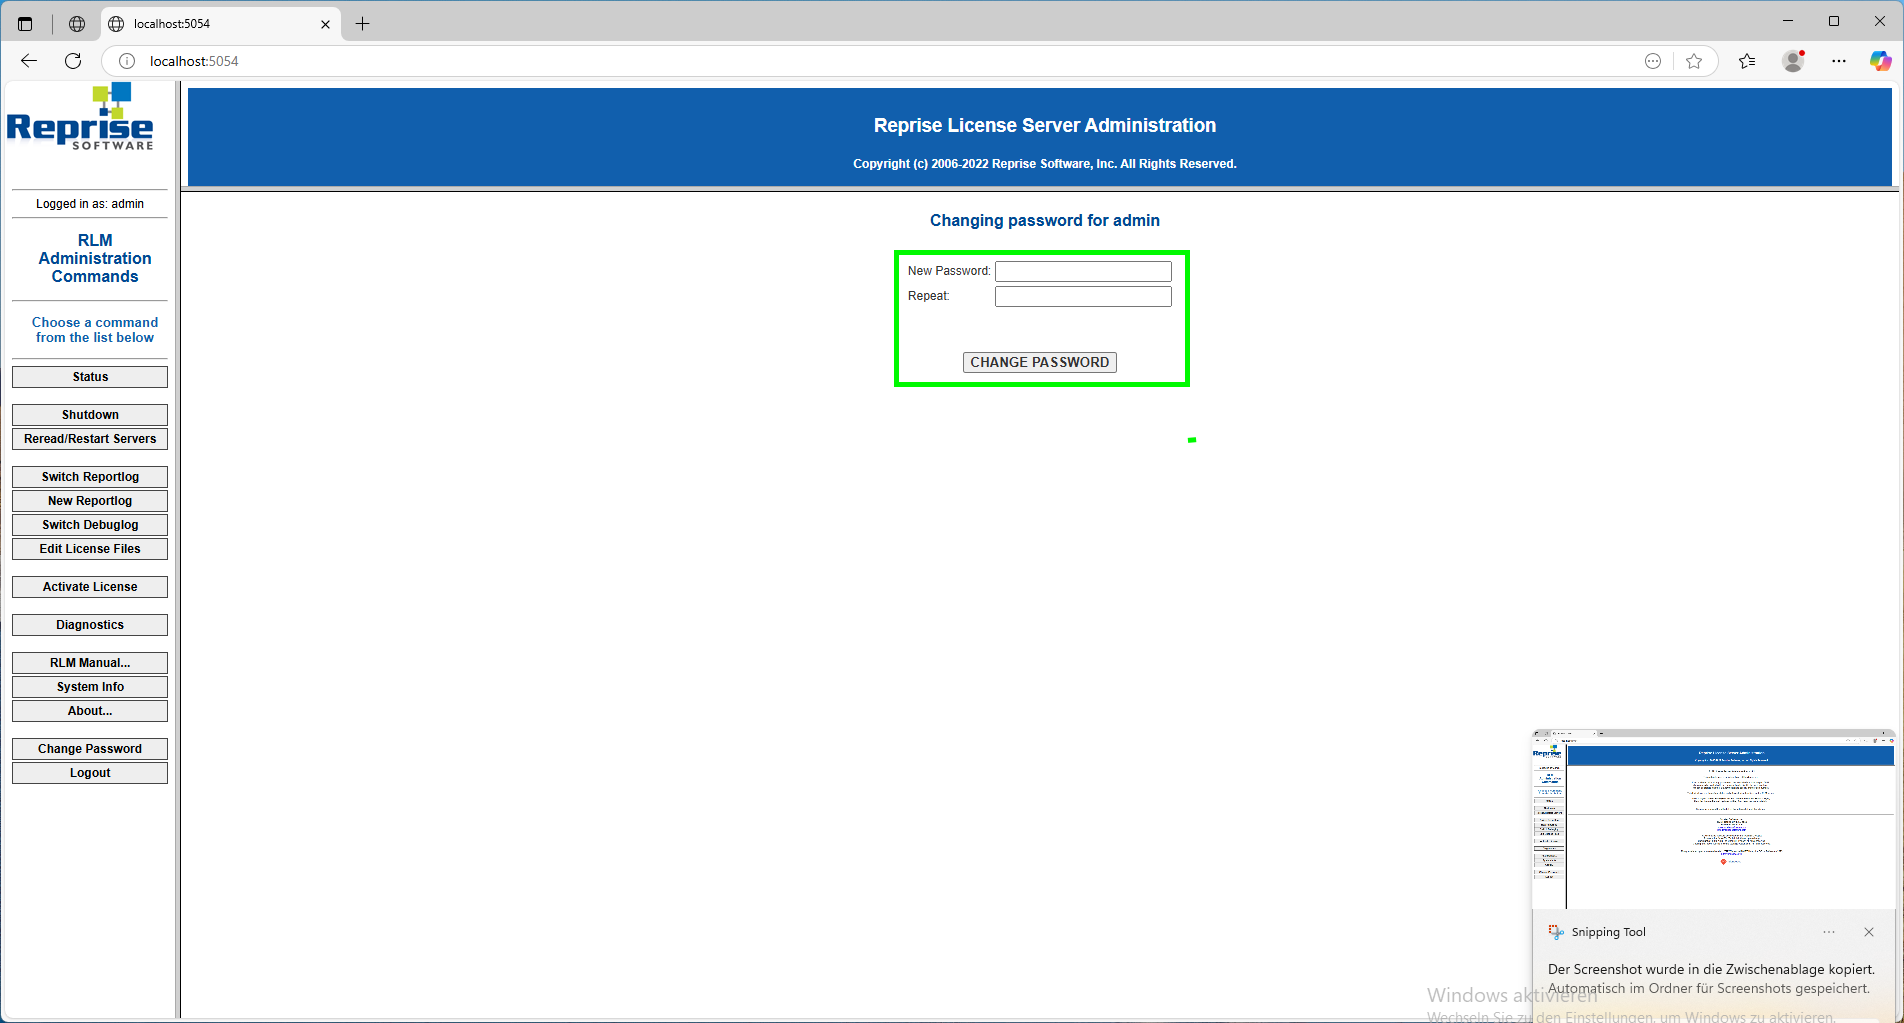Click the Reprise Software logo
The width and height of the screenshot is (1904, 1023).
click(x=80, y=117)
